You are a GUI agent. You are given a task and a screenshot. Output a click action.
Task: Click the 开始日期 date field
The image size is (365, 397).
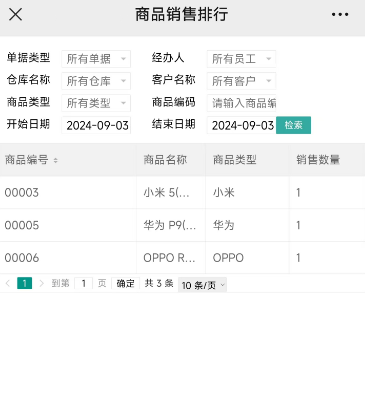tap(96, 125)
